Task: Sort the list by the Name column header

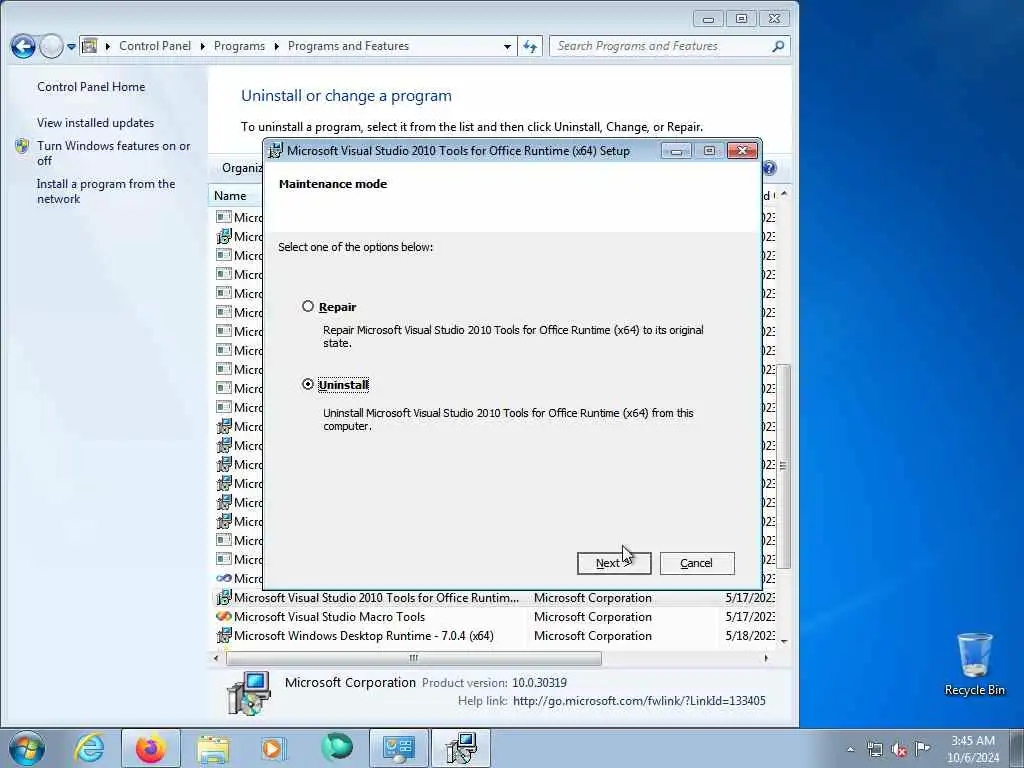Action: click(x=230, y=196)
